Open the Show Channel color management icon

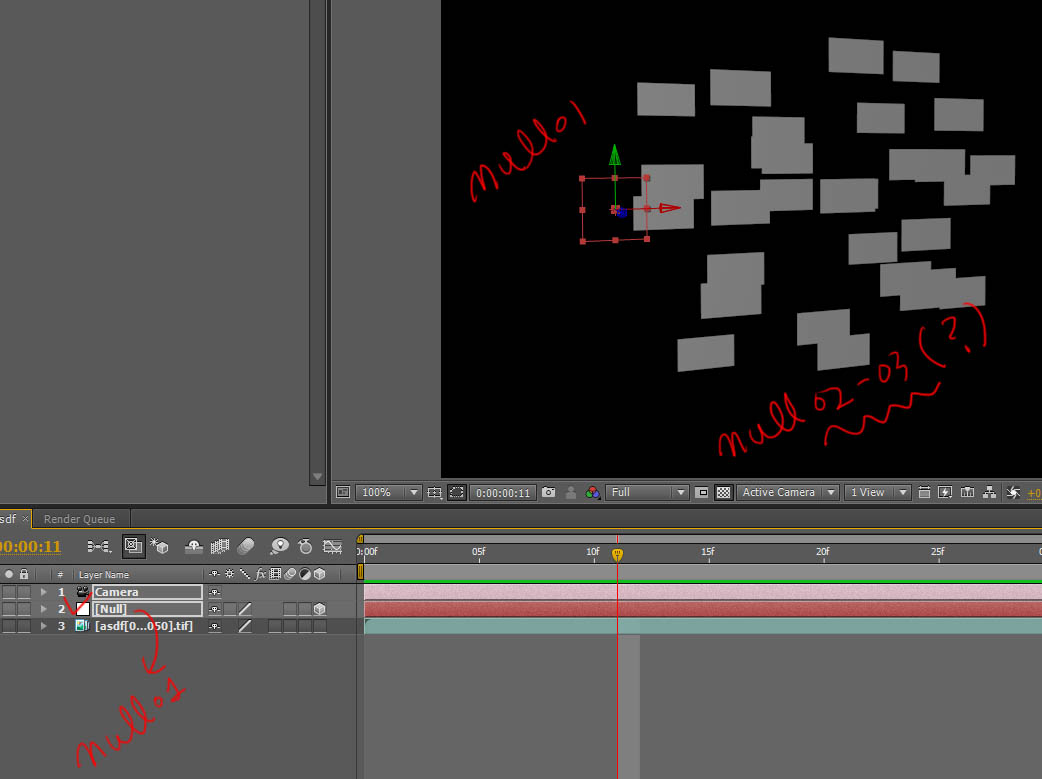coord(593,493)
